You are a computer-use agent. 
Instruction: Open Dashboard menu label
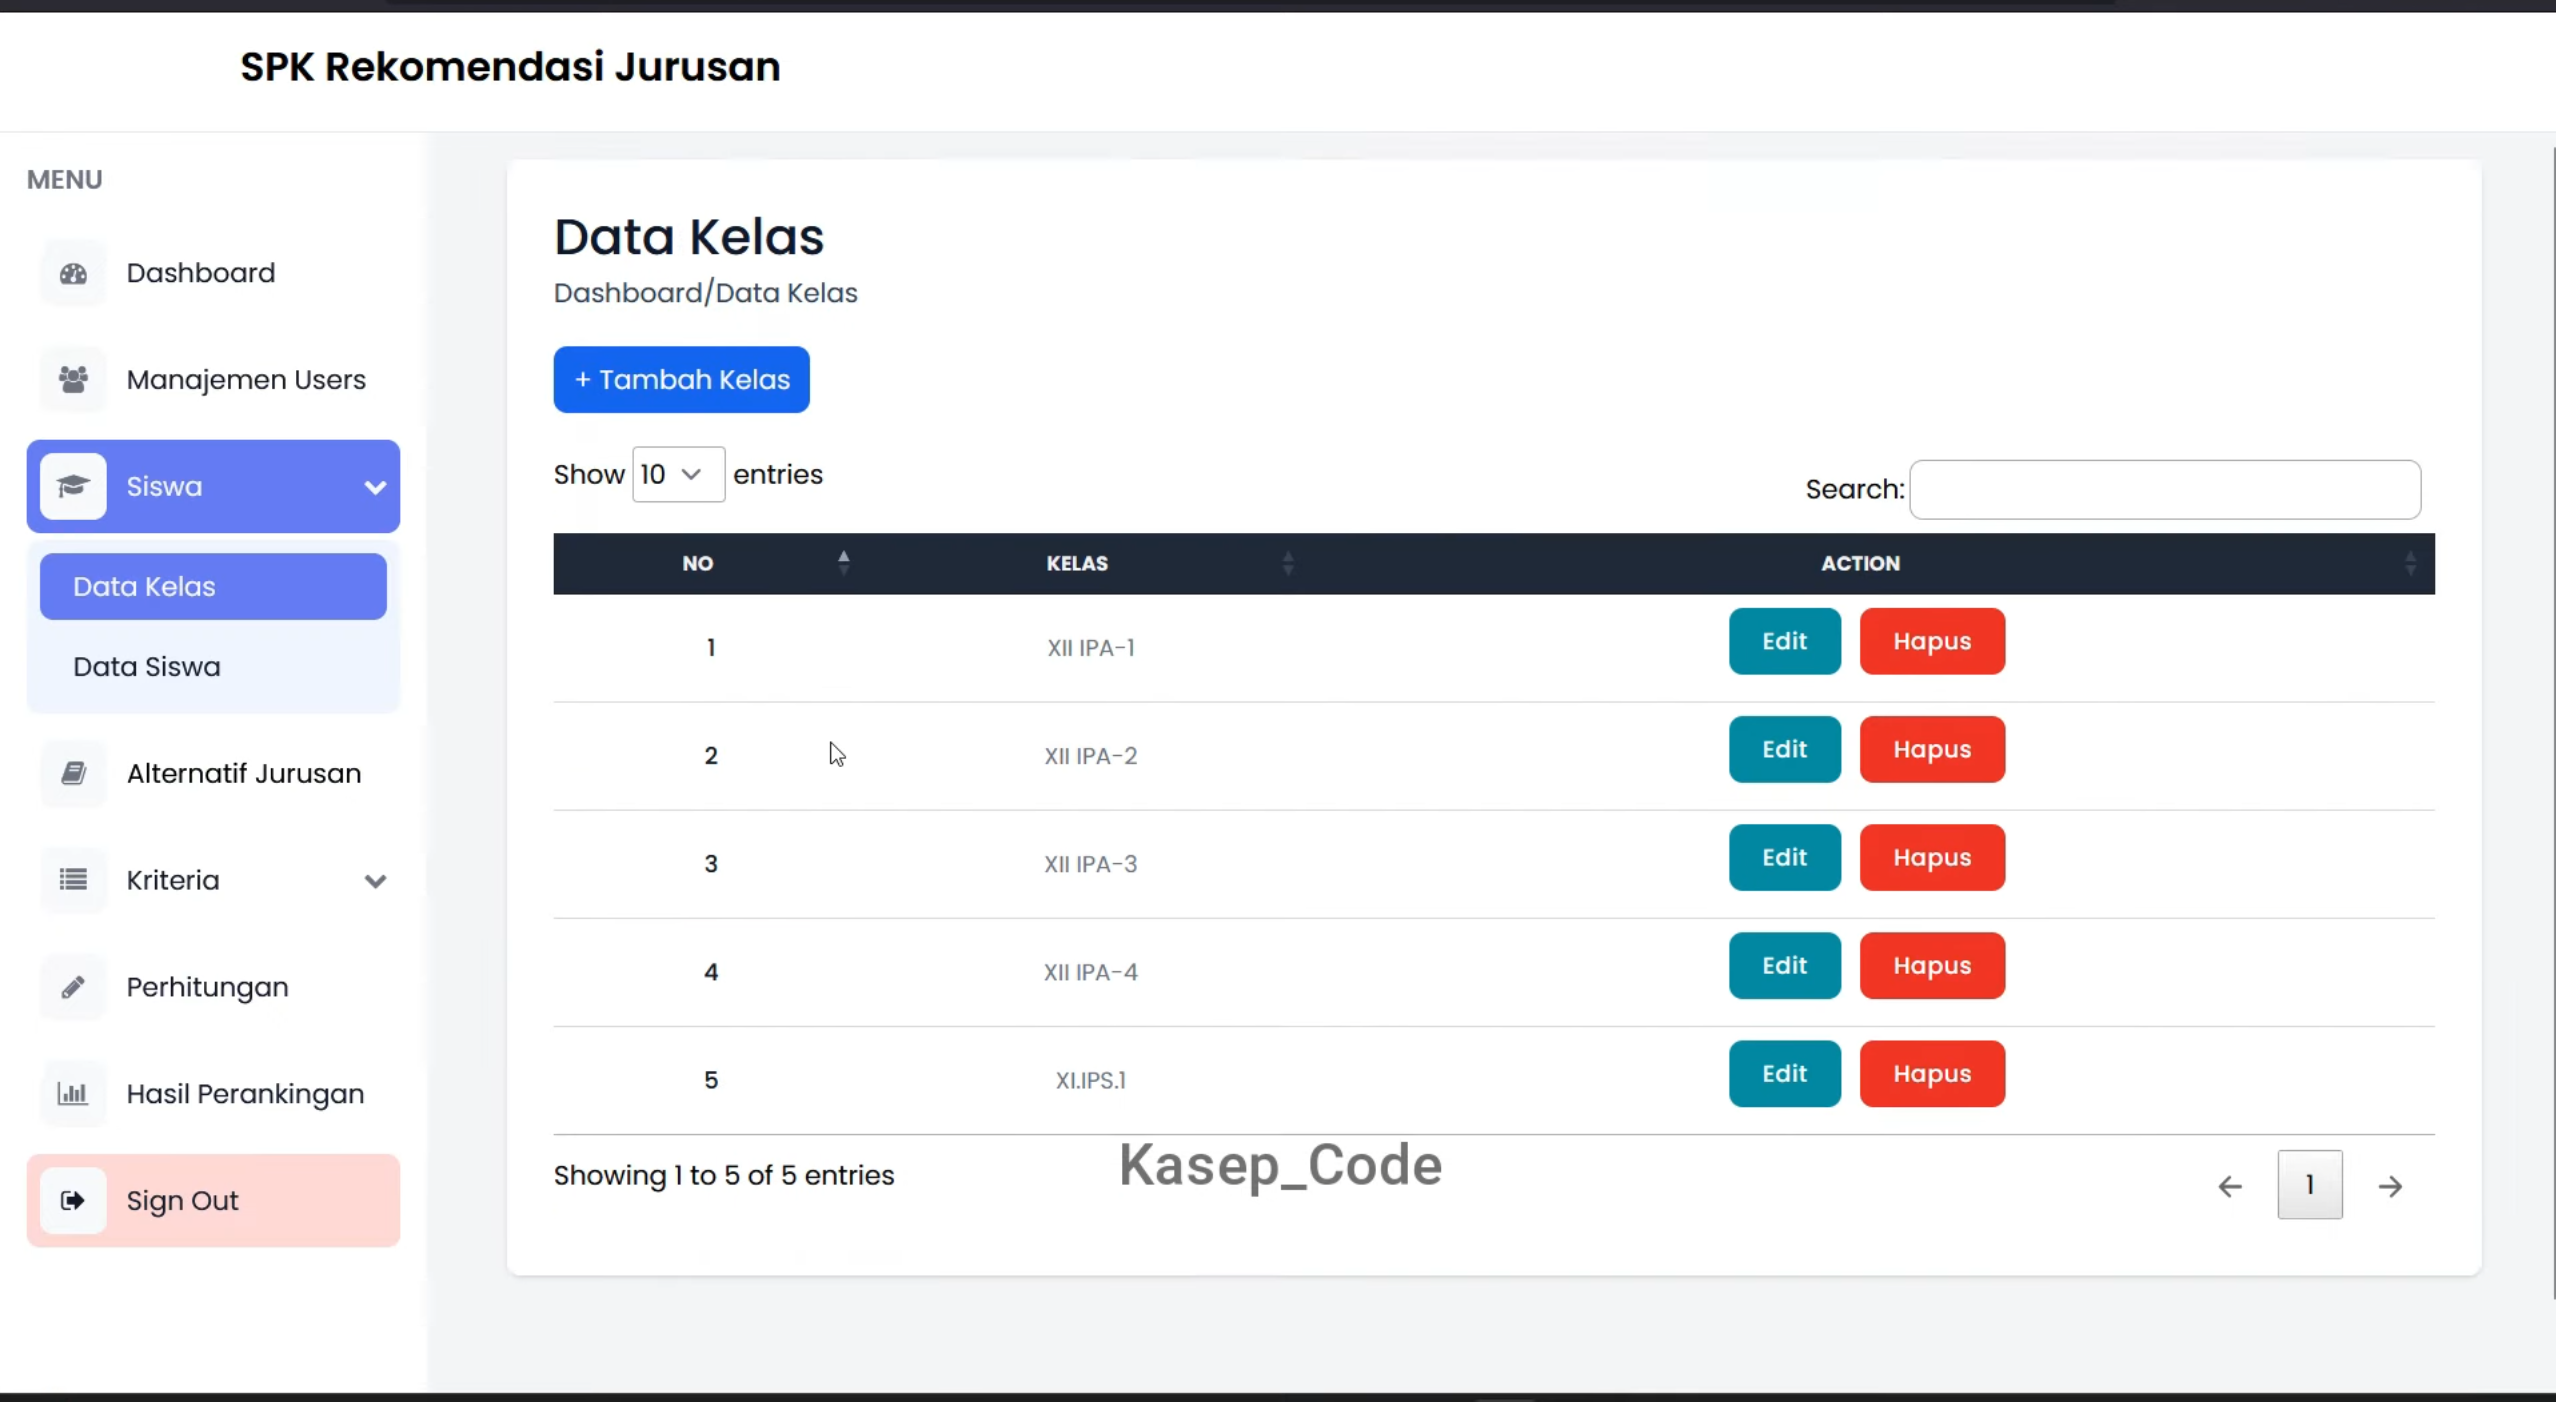coord(200,273)
